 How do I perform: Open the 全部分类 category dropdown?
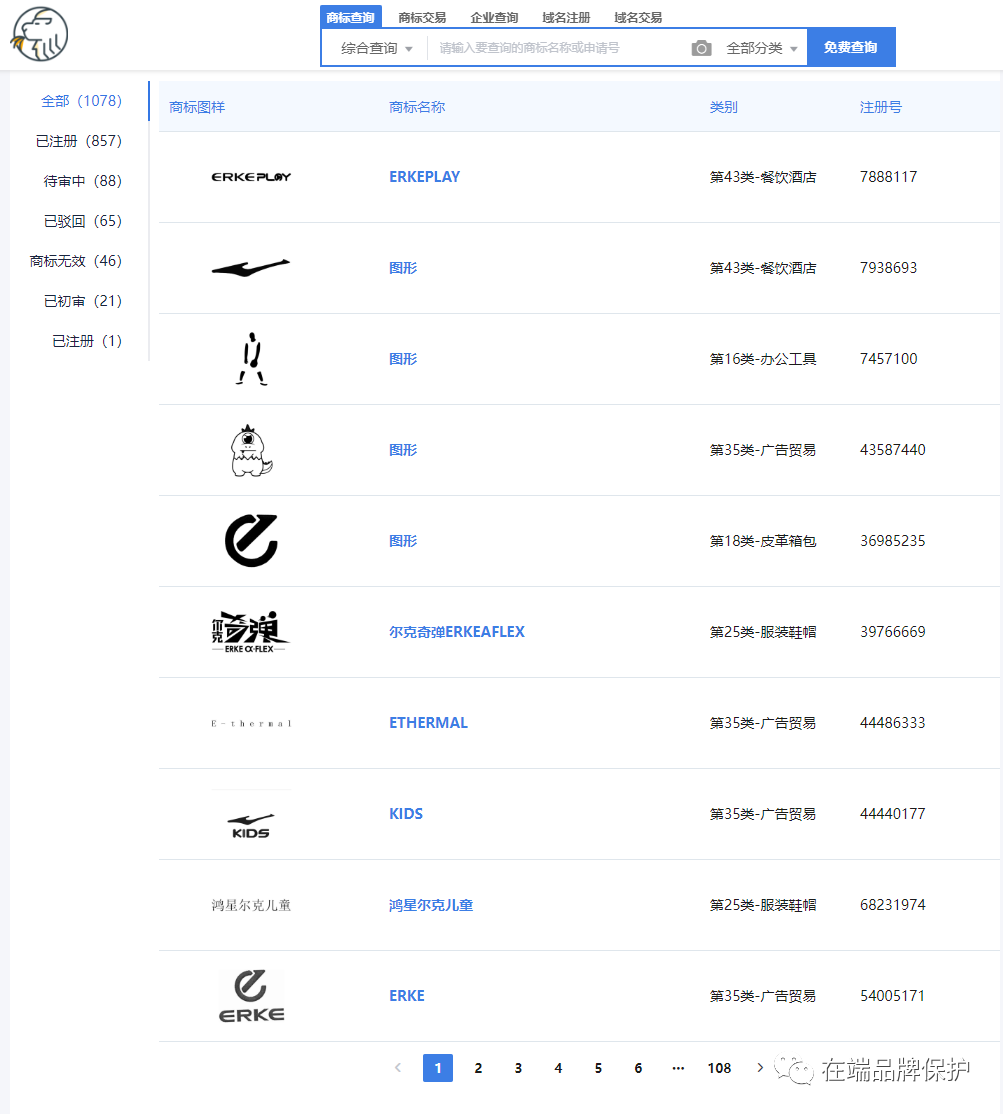[x=761, y=48]
